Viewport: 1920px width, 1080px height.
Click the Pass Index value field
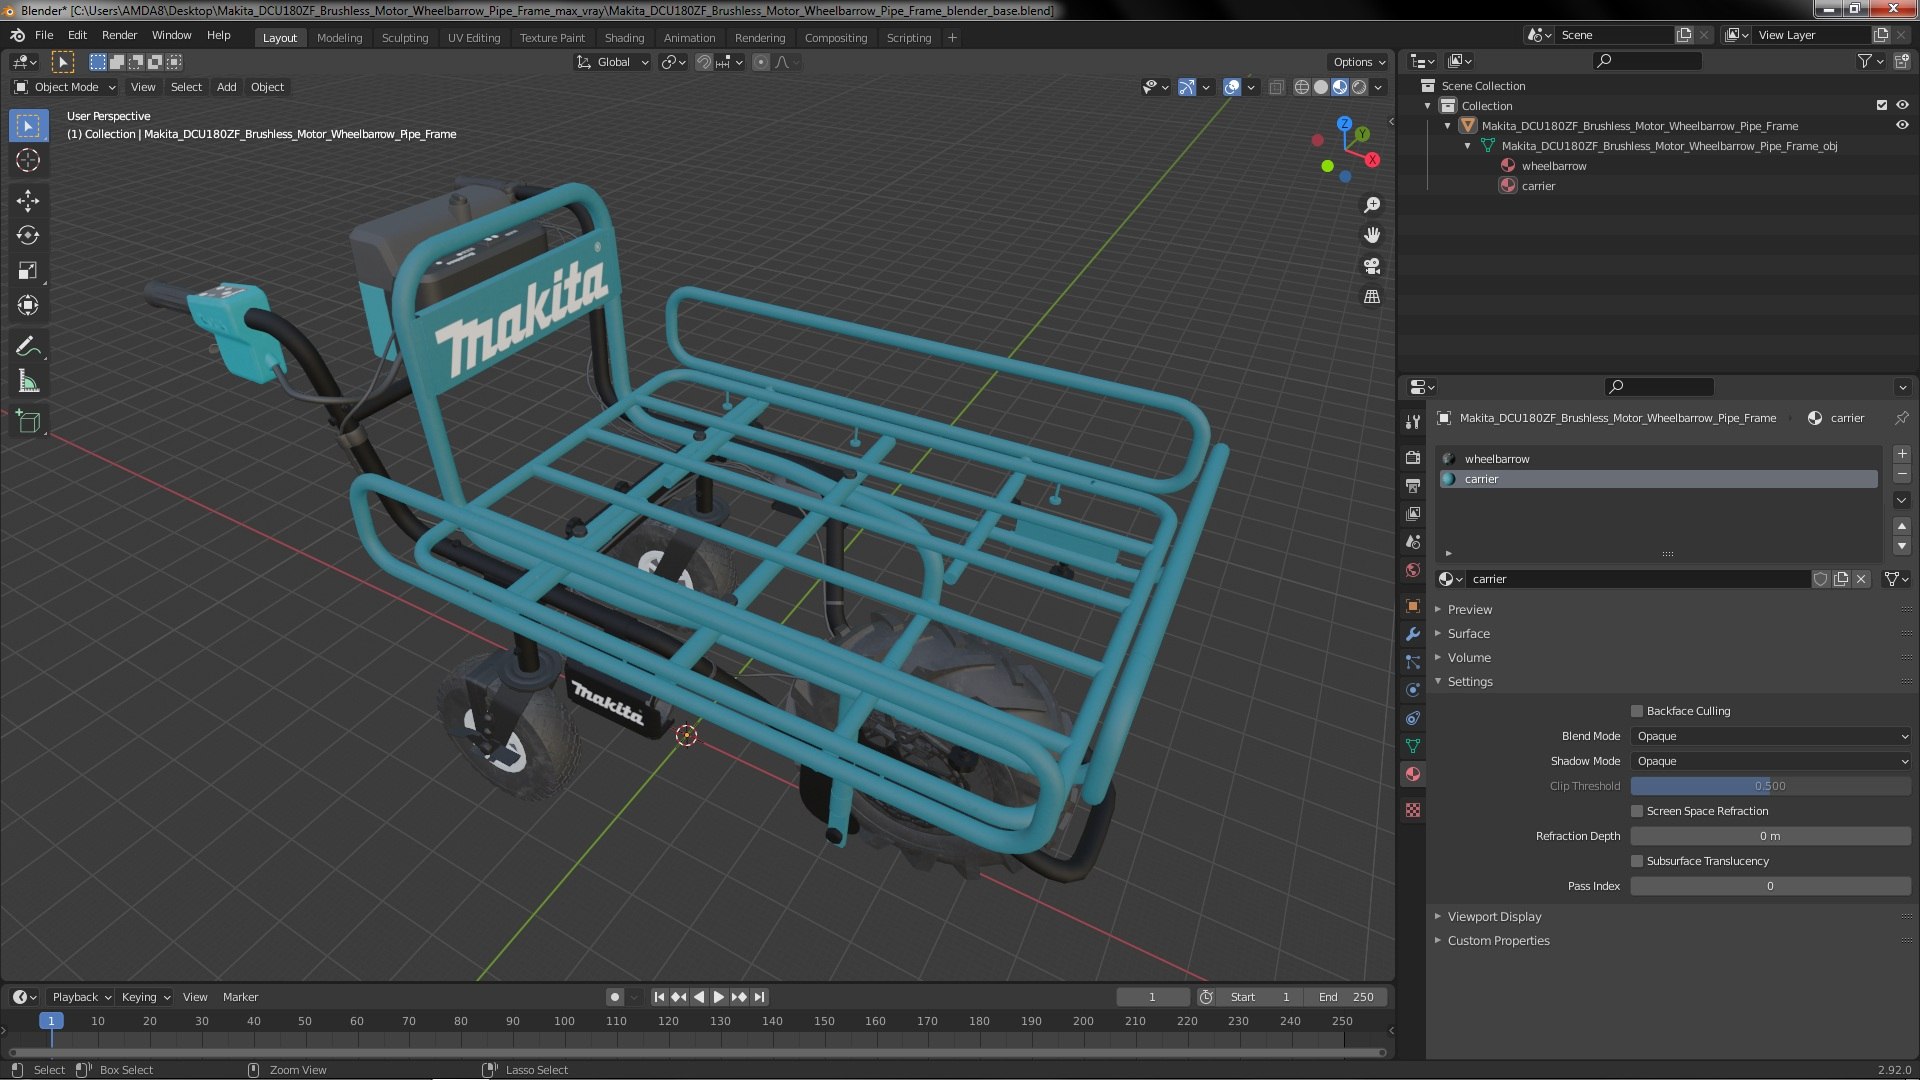coord(1771,886)
